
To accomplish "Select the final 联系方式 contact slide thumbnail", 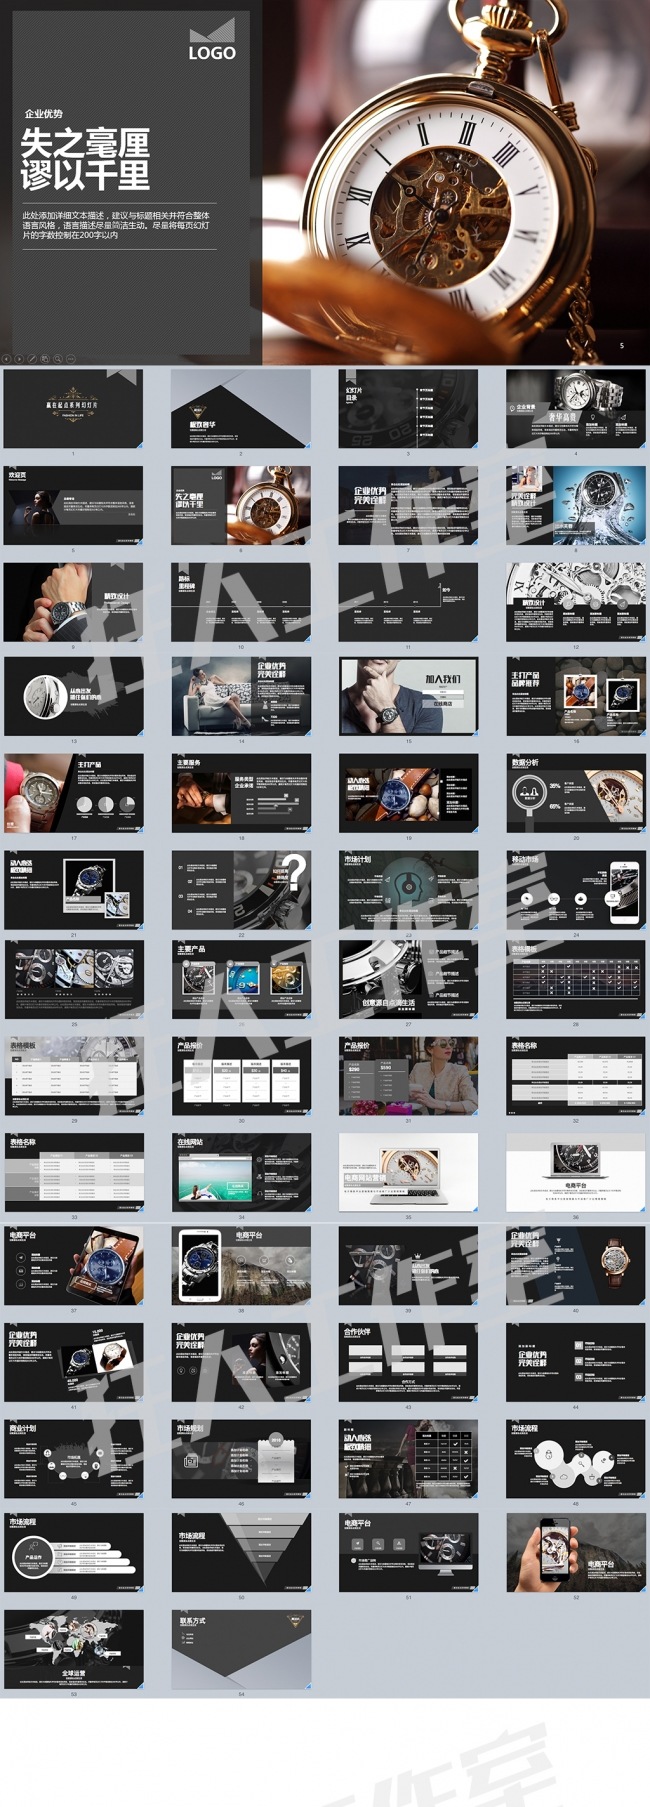I will (x=241, y=1649).
